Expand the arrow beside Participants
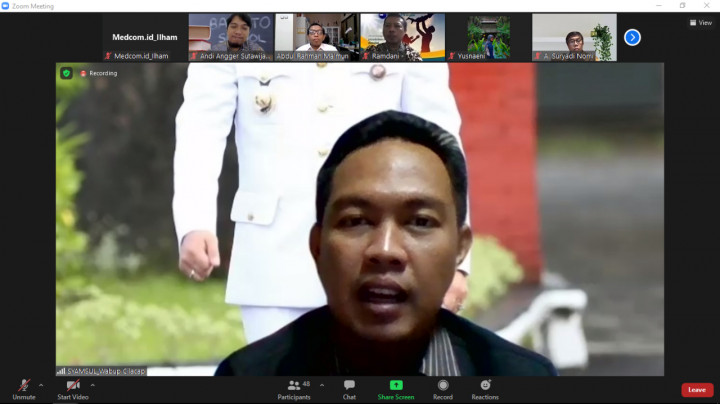The height and width of the screenshot is (404, 720). [x=322, y=384]
